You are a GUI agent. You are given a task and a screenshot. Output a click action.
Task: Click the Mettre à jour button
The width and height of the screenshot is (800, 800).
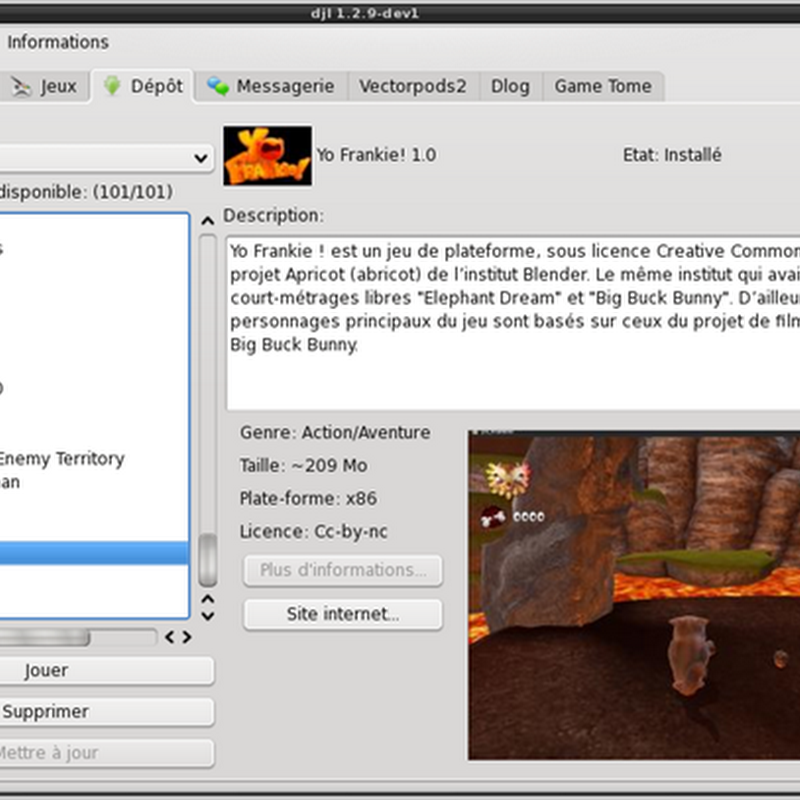click(106, 753)
